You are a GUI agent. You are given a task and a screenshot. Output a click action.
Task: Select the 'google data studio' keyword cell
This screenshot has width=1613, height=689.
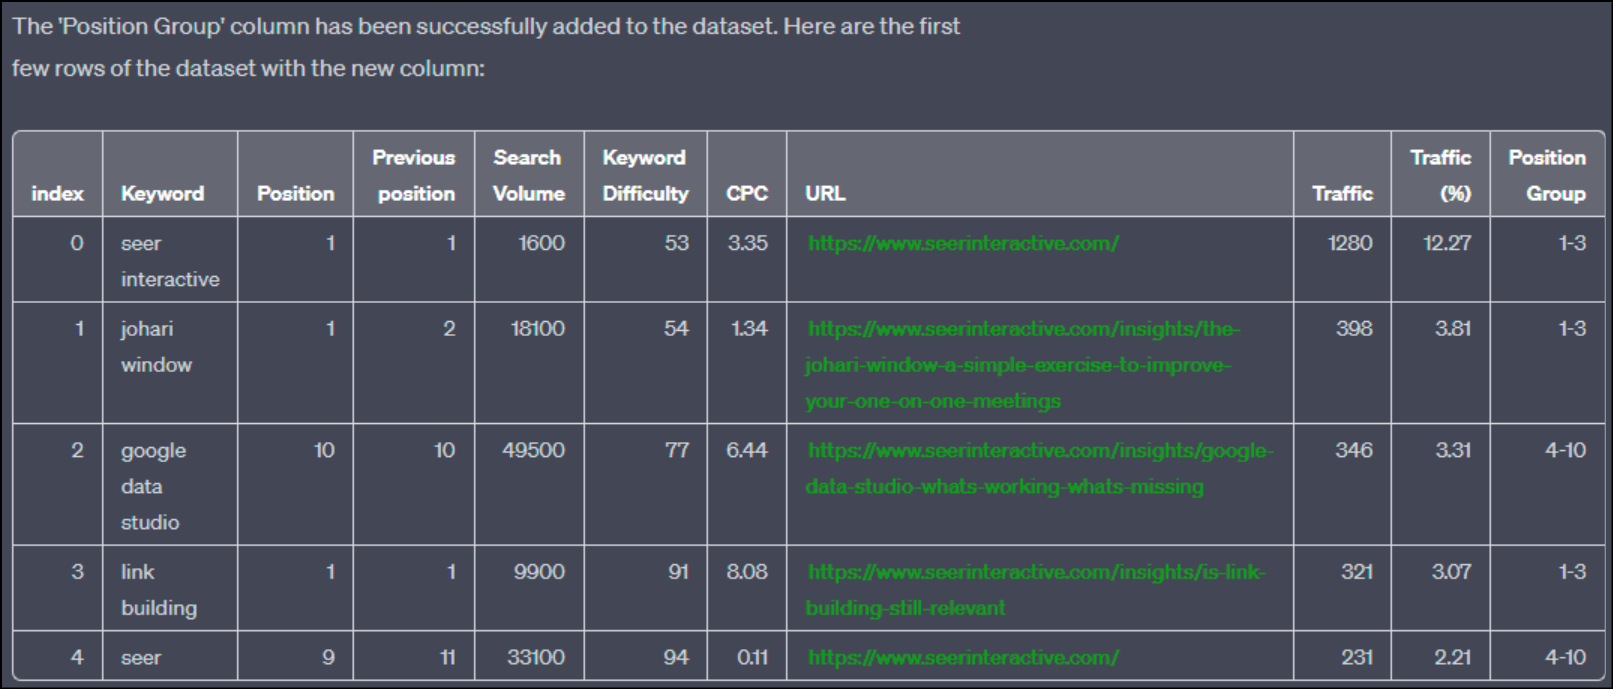pyautogui.click(x=152, y=486)
